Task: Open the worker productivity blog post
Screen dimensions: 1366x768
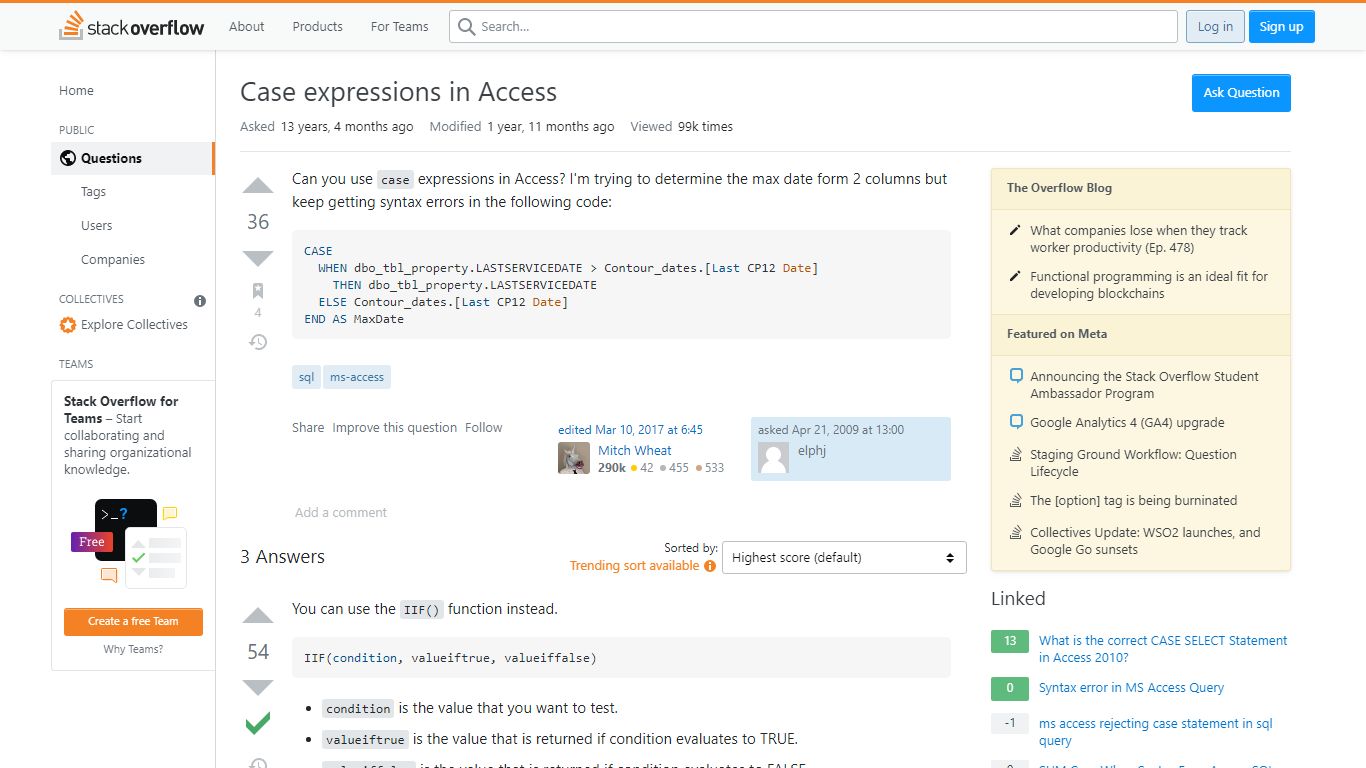Action: [1139, 239]
